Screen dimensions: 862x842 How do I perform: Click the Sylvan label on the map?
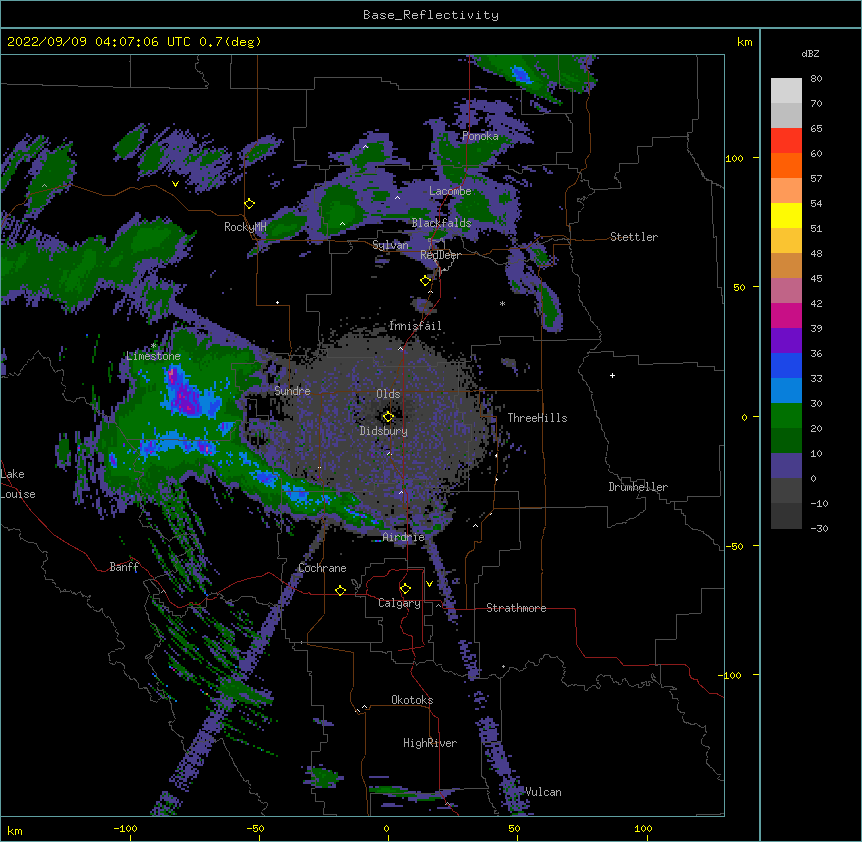pos(390,245)
